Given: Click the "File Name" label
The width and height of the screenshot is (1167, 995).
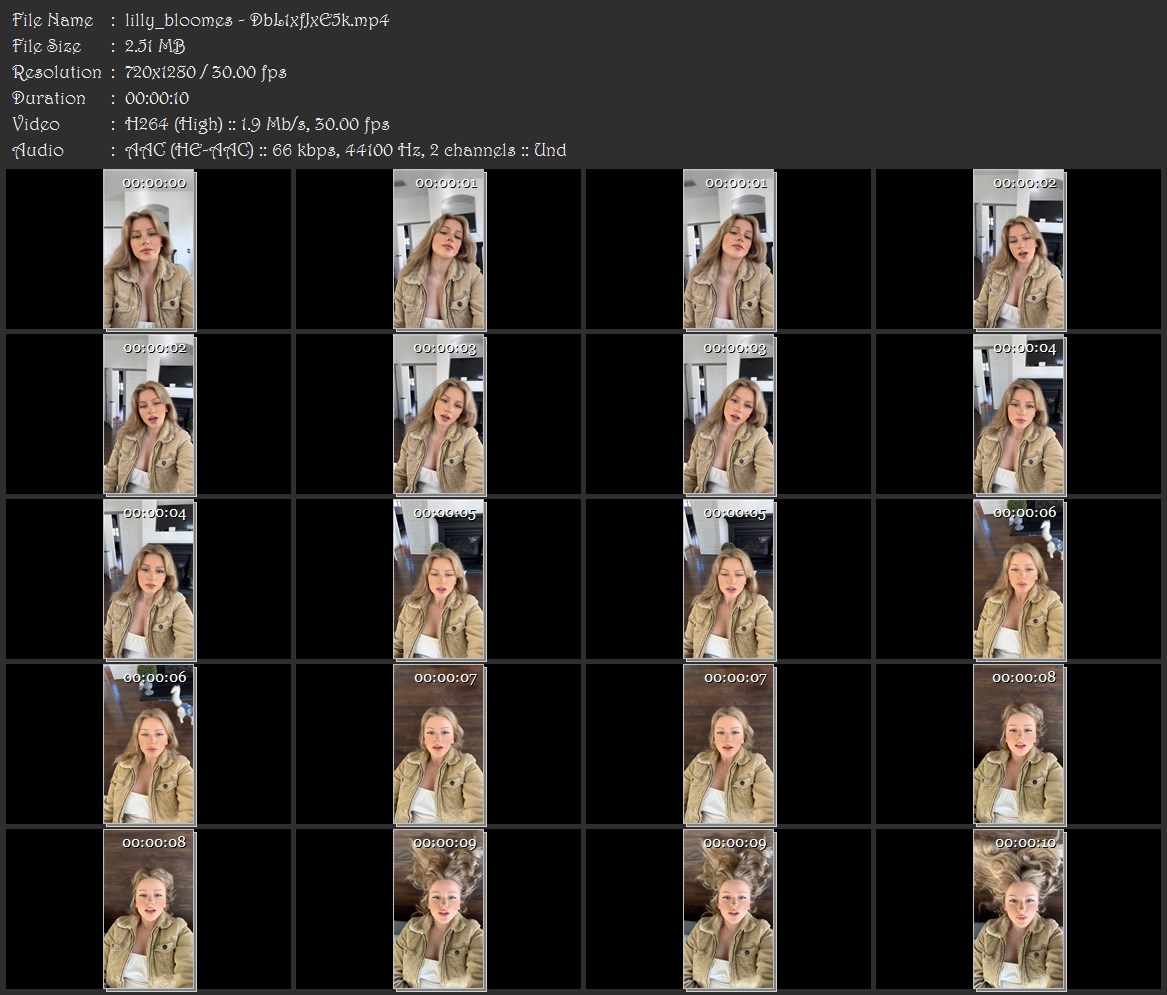Looking at the screenshot, I should coord(53,20).
